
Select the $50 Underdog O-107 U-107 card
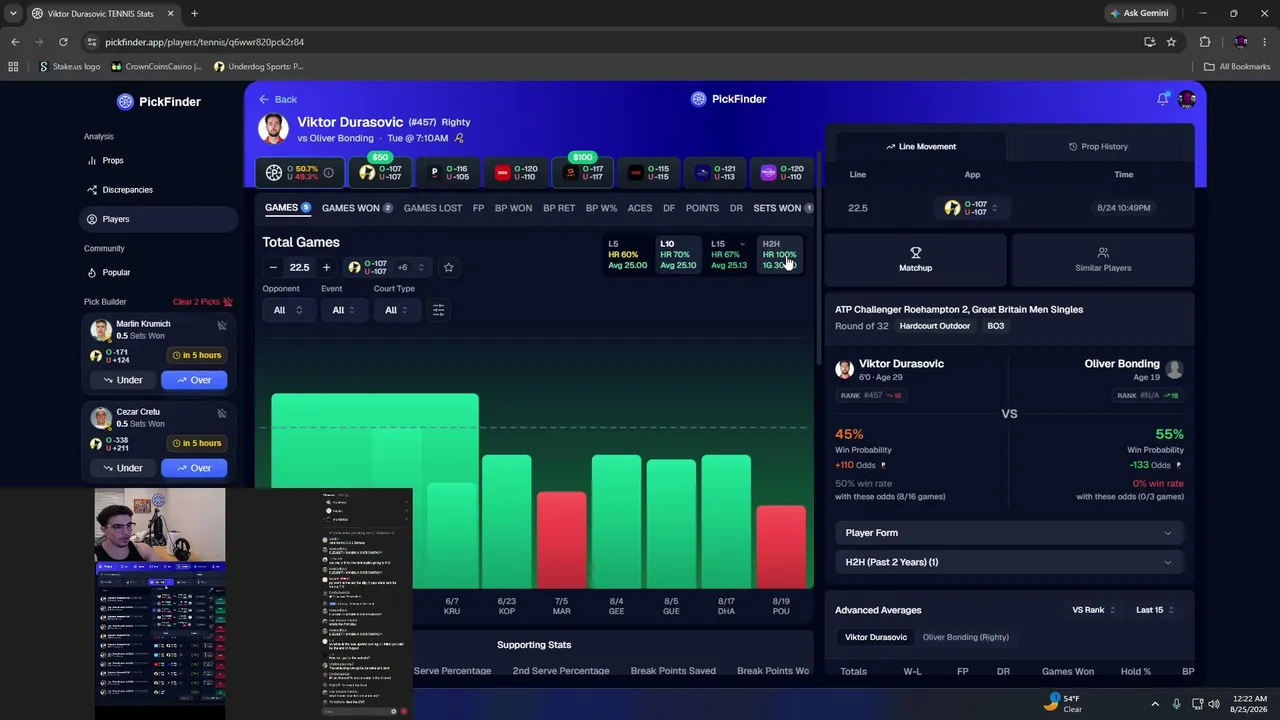379,173
